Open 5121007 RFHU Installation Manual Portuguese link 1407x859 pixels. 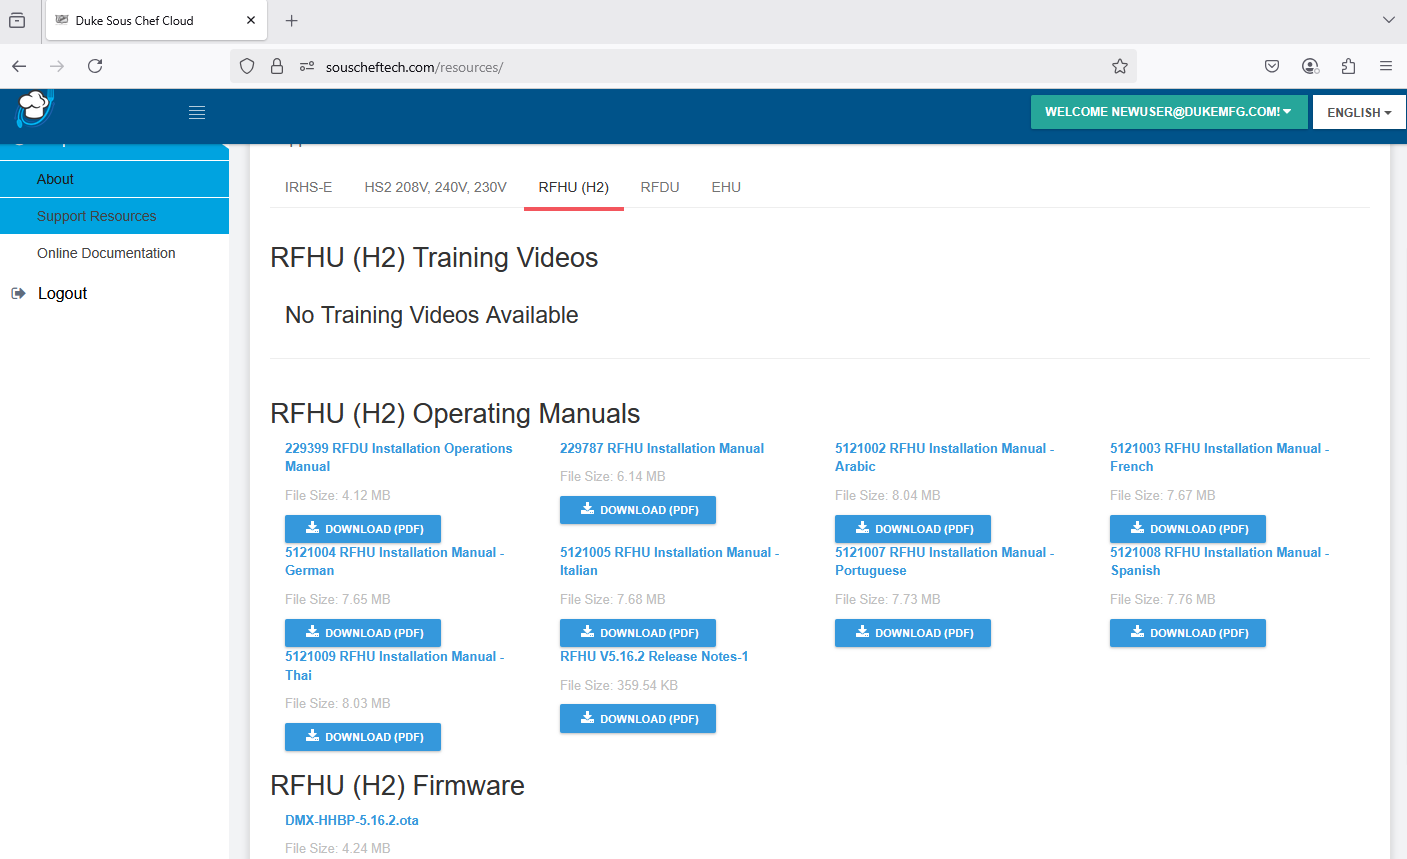coord(944,561)
